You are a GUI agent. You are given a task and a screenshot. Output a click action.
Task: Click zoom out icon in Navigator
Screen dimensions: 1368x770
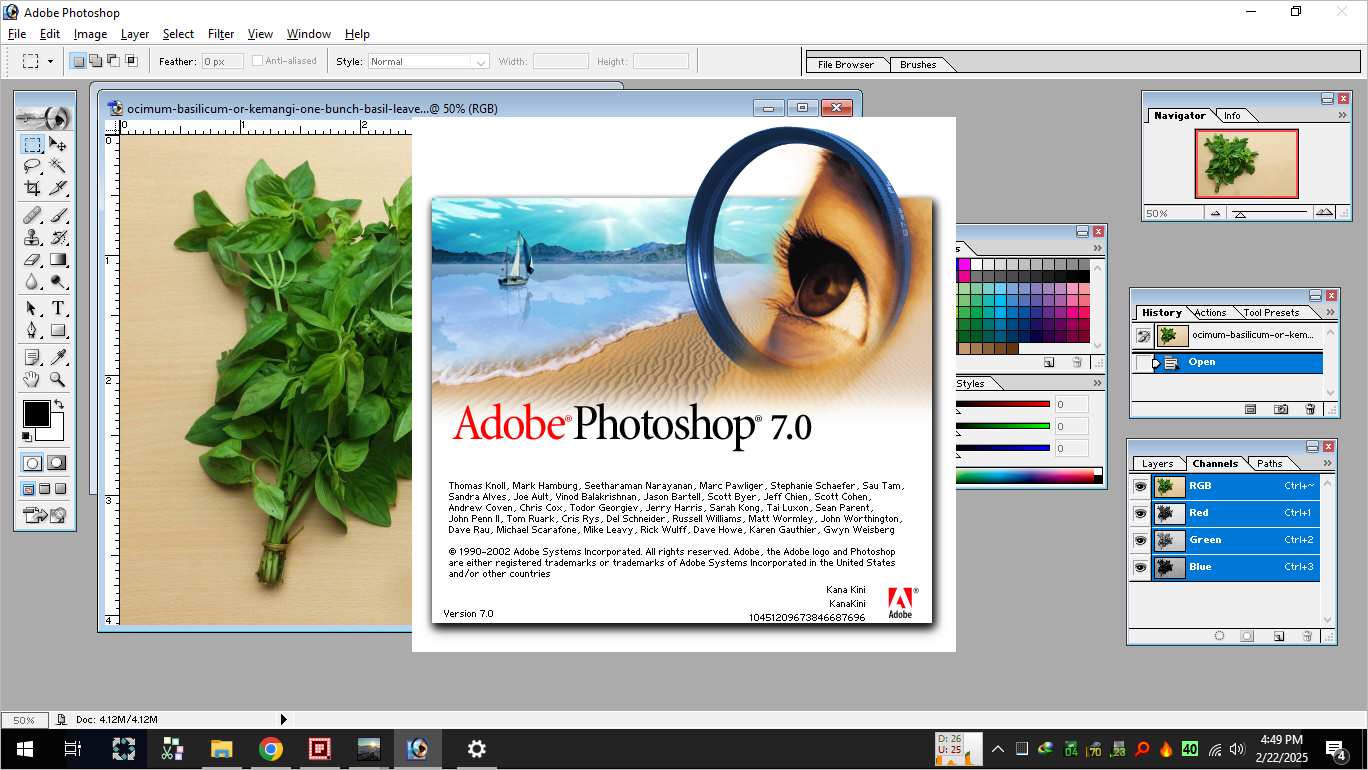(1216, 213)
